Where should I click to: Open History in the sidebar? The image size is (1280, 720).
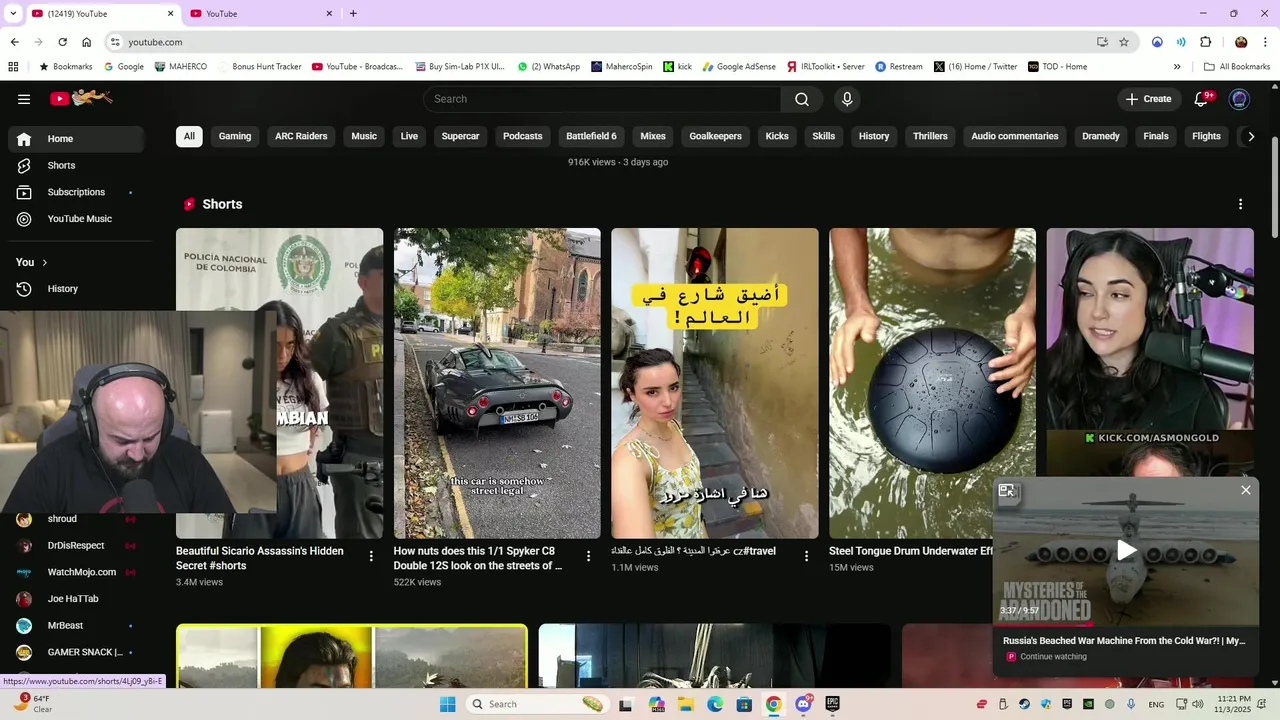click(76, 289)
